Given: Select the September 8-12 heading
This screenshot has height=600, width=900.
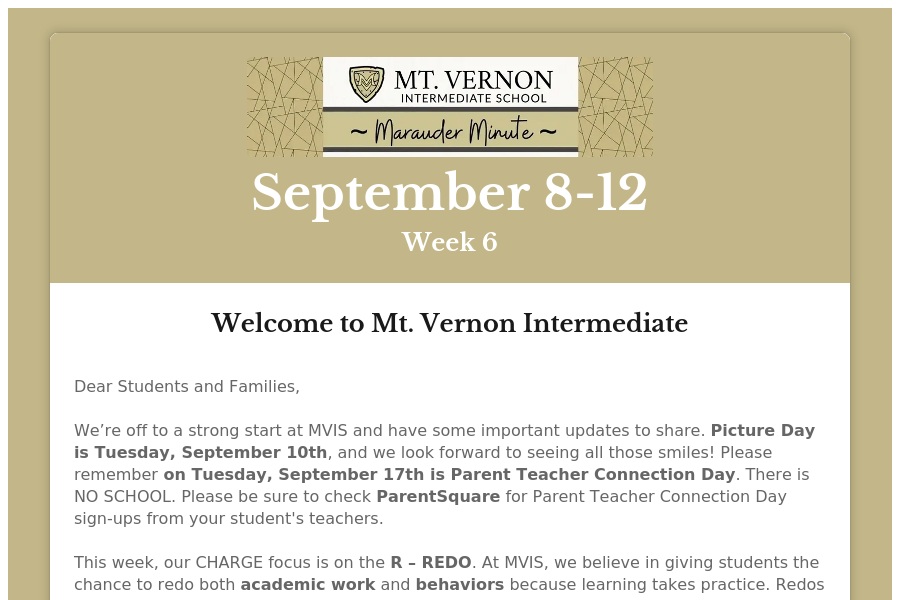Looking at the screenshot, I should tap(449, 193).
